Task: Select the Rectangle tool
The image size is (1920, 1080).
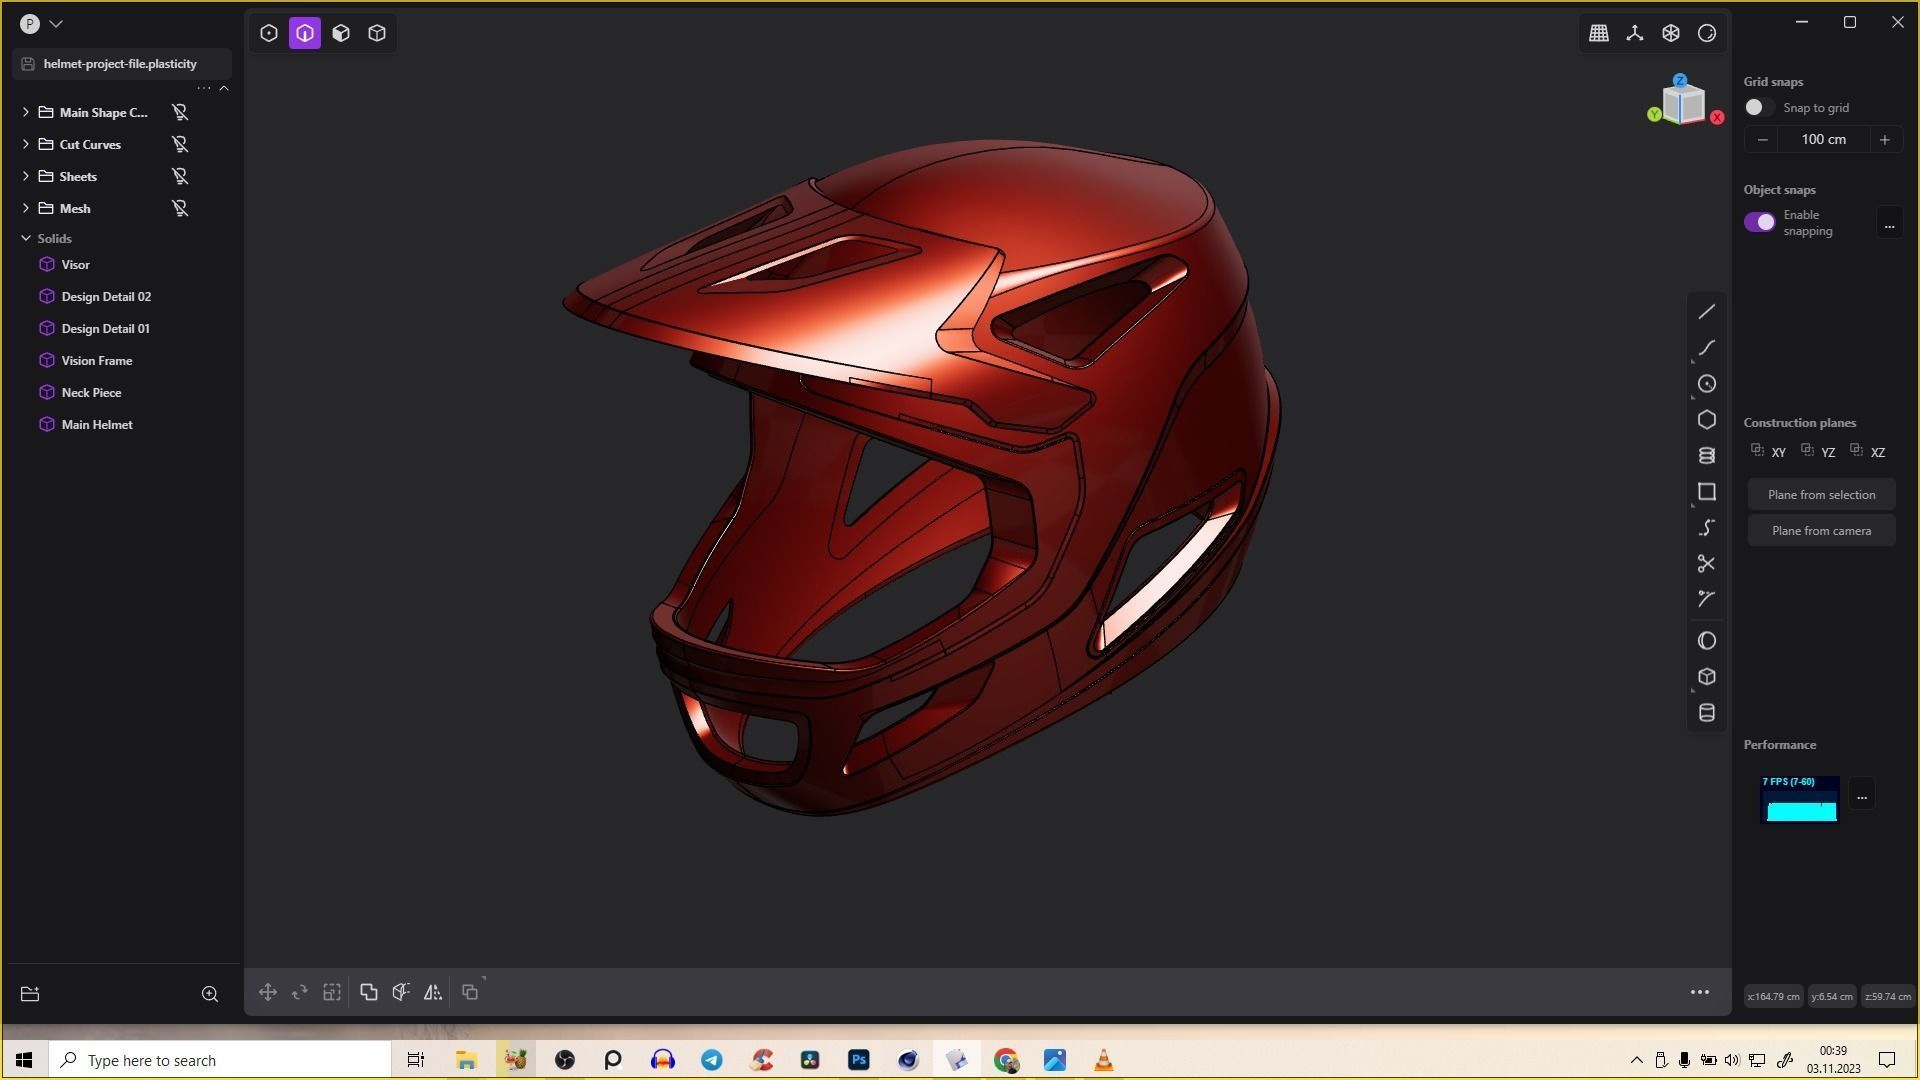Action: pos(1707,491)
